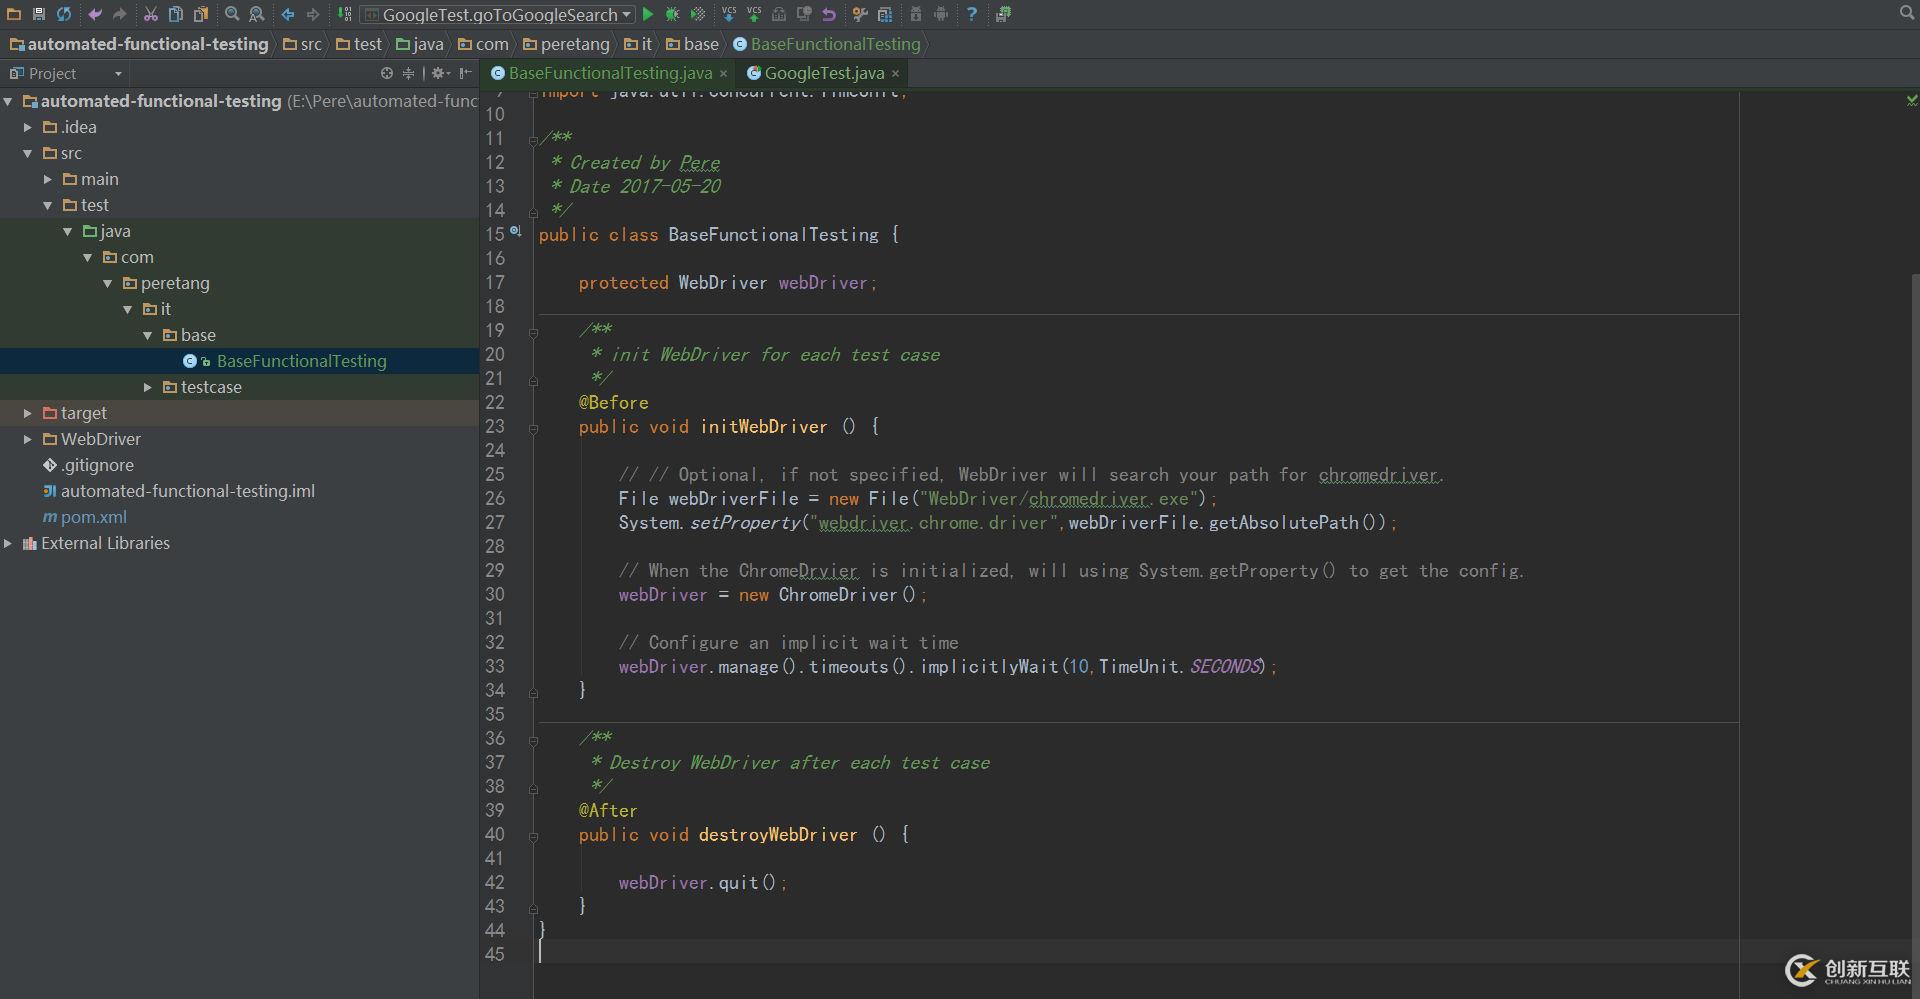Screen dimensions: 1920x999
Task: Click the Make Project build icon
Action: click(x=344, y=14)
